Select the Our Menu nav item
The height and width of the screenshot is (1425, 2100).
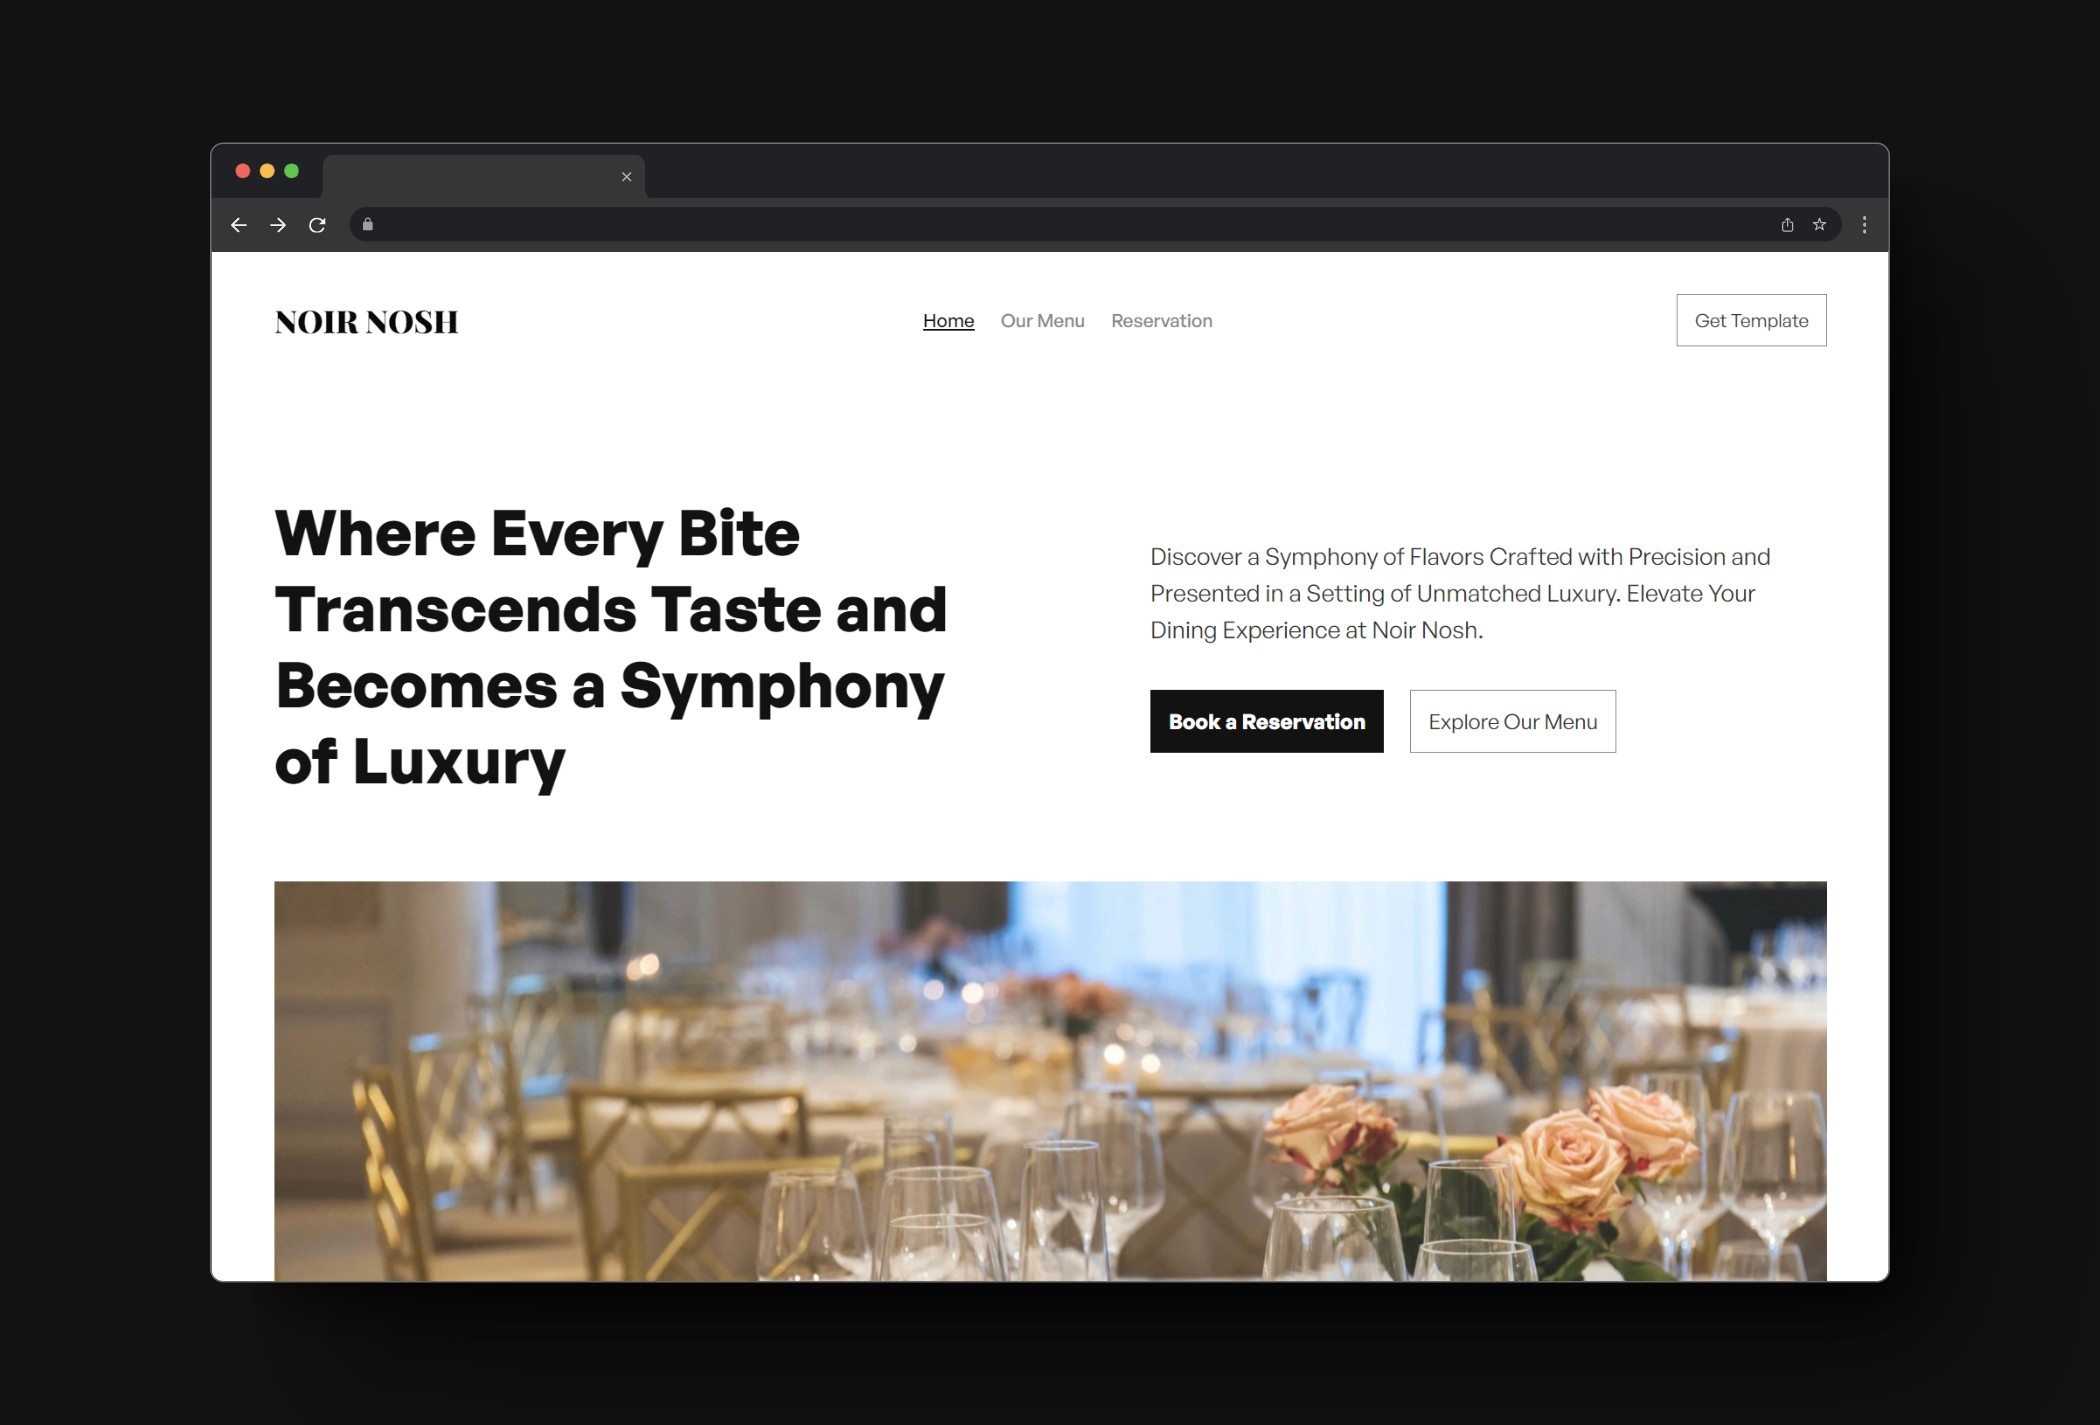[1043, 320]
